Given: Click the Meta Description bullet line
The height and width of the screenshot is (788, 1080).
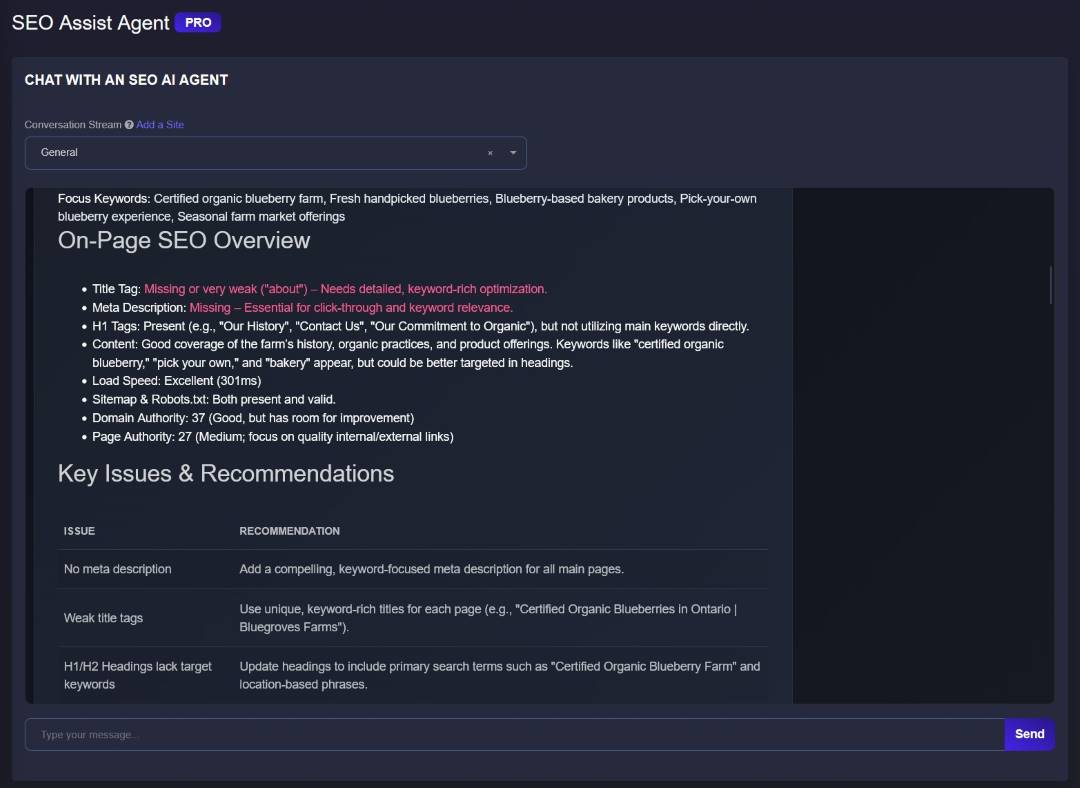Looking at the screenshot, I should pyautogui.click(x=302, y=308).
